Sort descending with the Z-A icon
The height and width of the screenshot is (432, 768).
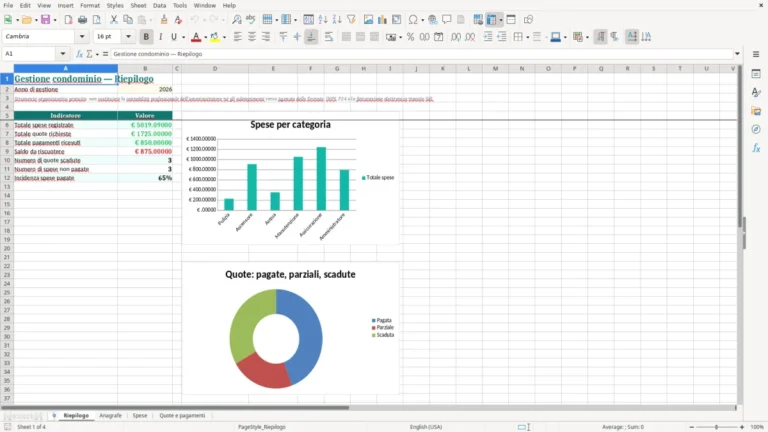pos(337,20)
